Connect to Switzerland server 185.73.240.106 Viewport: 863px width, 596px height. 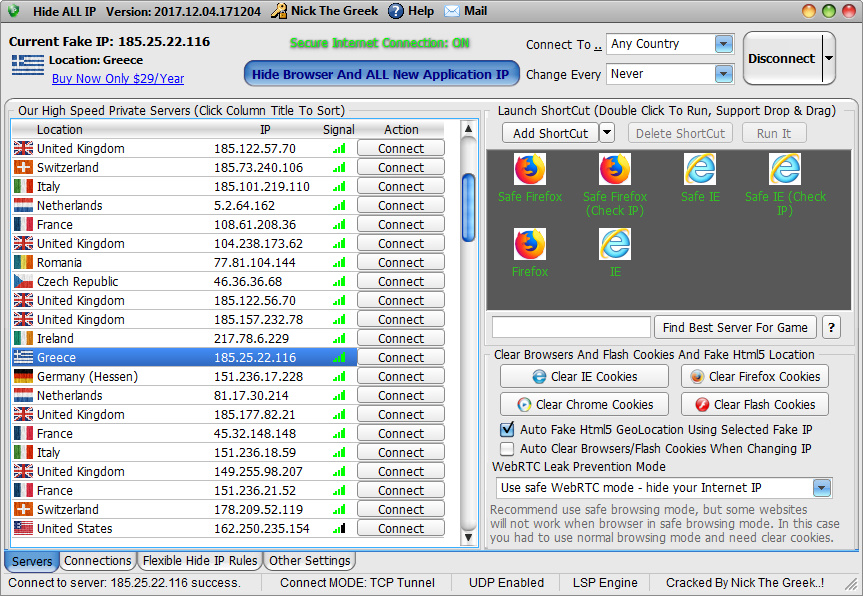point(401,167)
